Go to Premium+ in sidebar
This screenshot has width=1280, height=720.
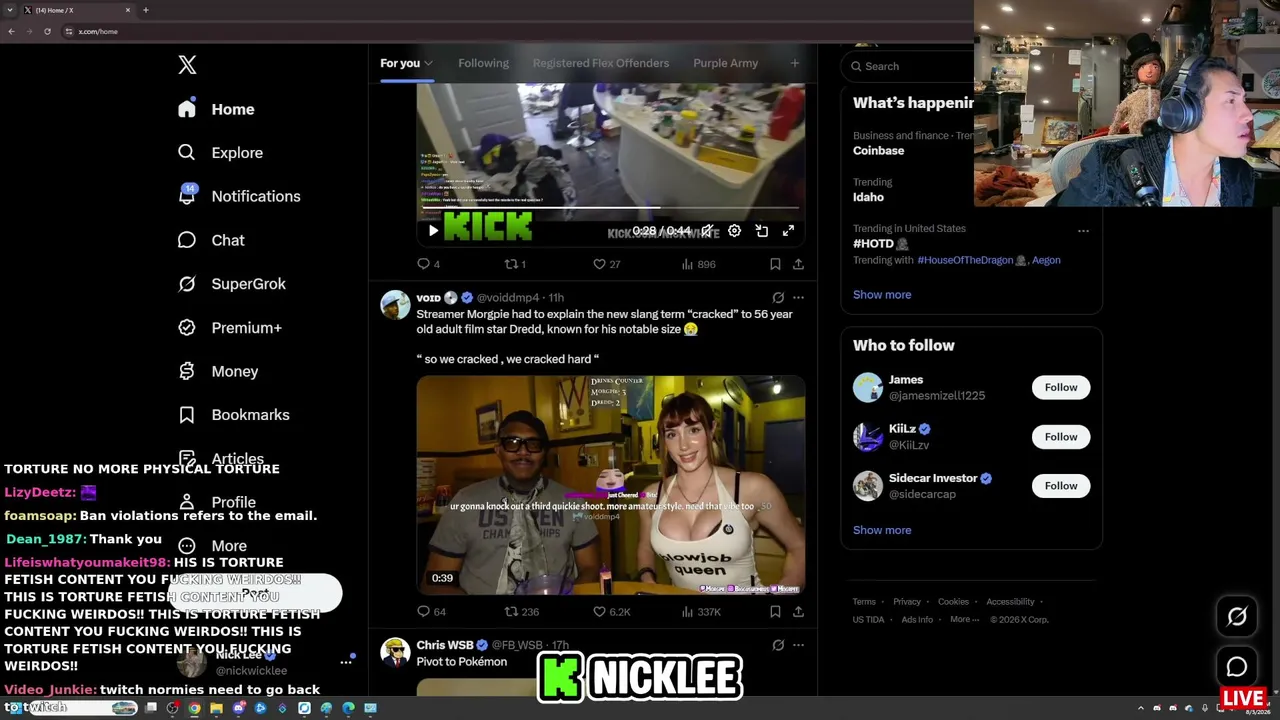230,328
